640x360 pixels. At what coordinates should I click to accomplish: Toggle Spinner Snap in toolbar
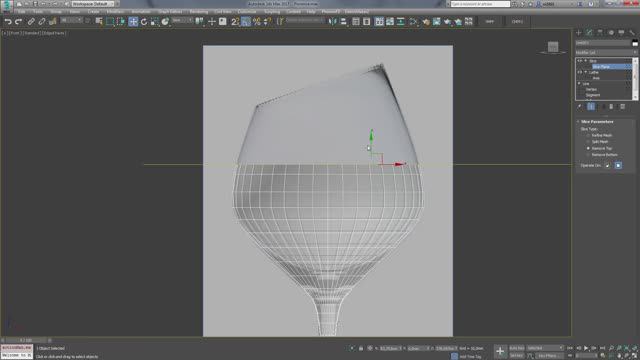[267, 22]
